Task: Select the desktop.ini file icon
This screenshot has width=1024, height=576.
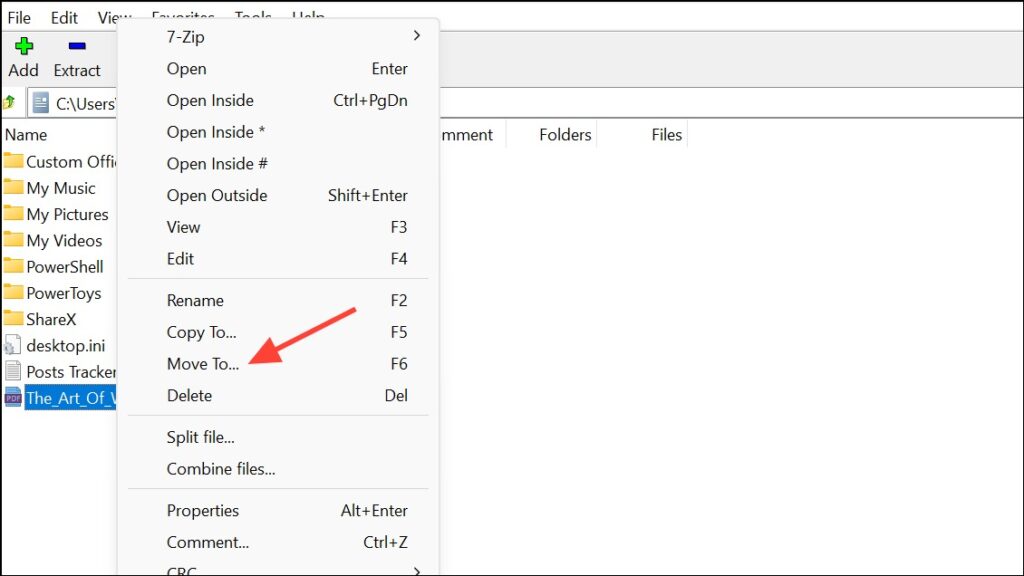Action: coord(13,345)
